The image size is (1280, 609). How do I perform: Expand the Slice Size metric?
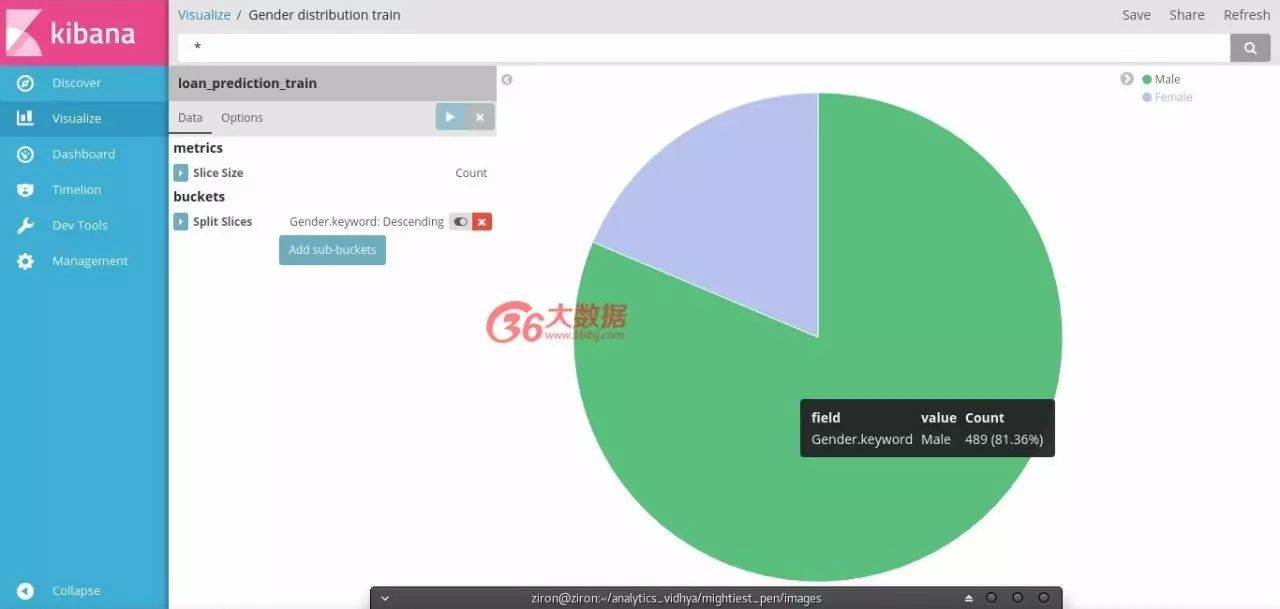180,173
